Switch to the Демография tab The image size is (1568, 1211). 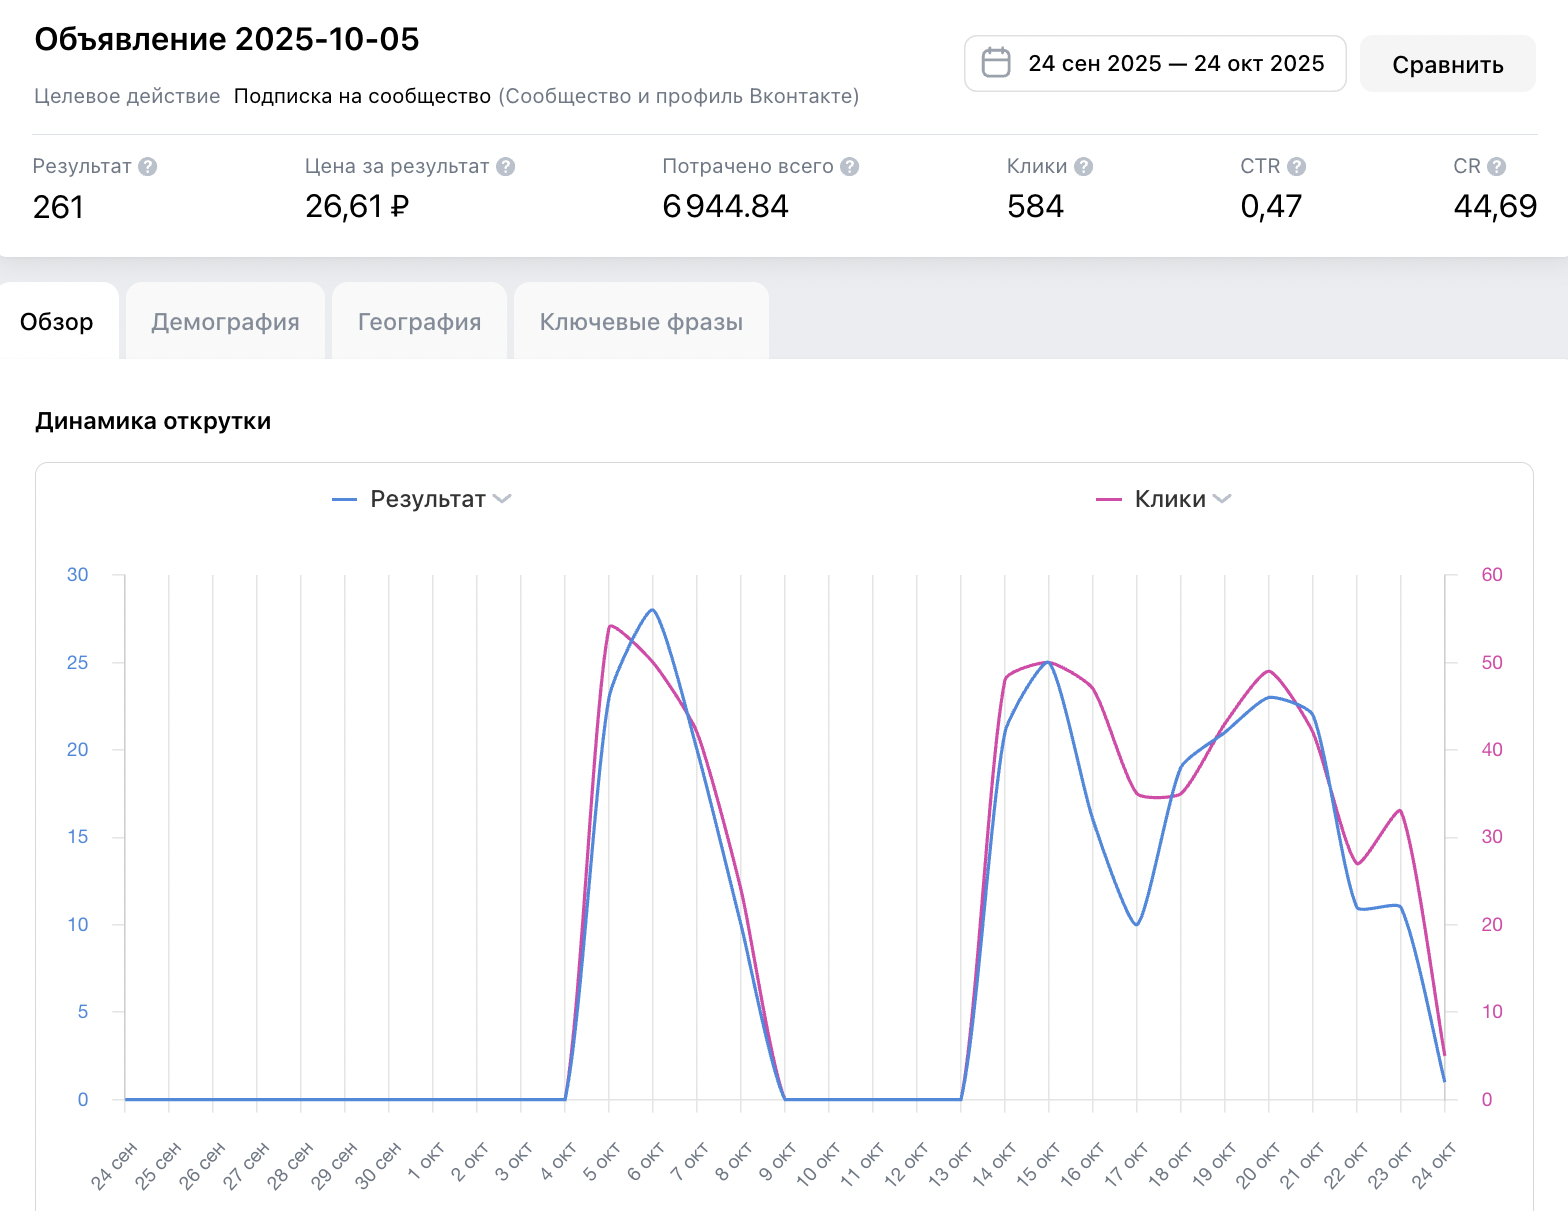click(225, 322)
